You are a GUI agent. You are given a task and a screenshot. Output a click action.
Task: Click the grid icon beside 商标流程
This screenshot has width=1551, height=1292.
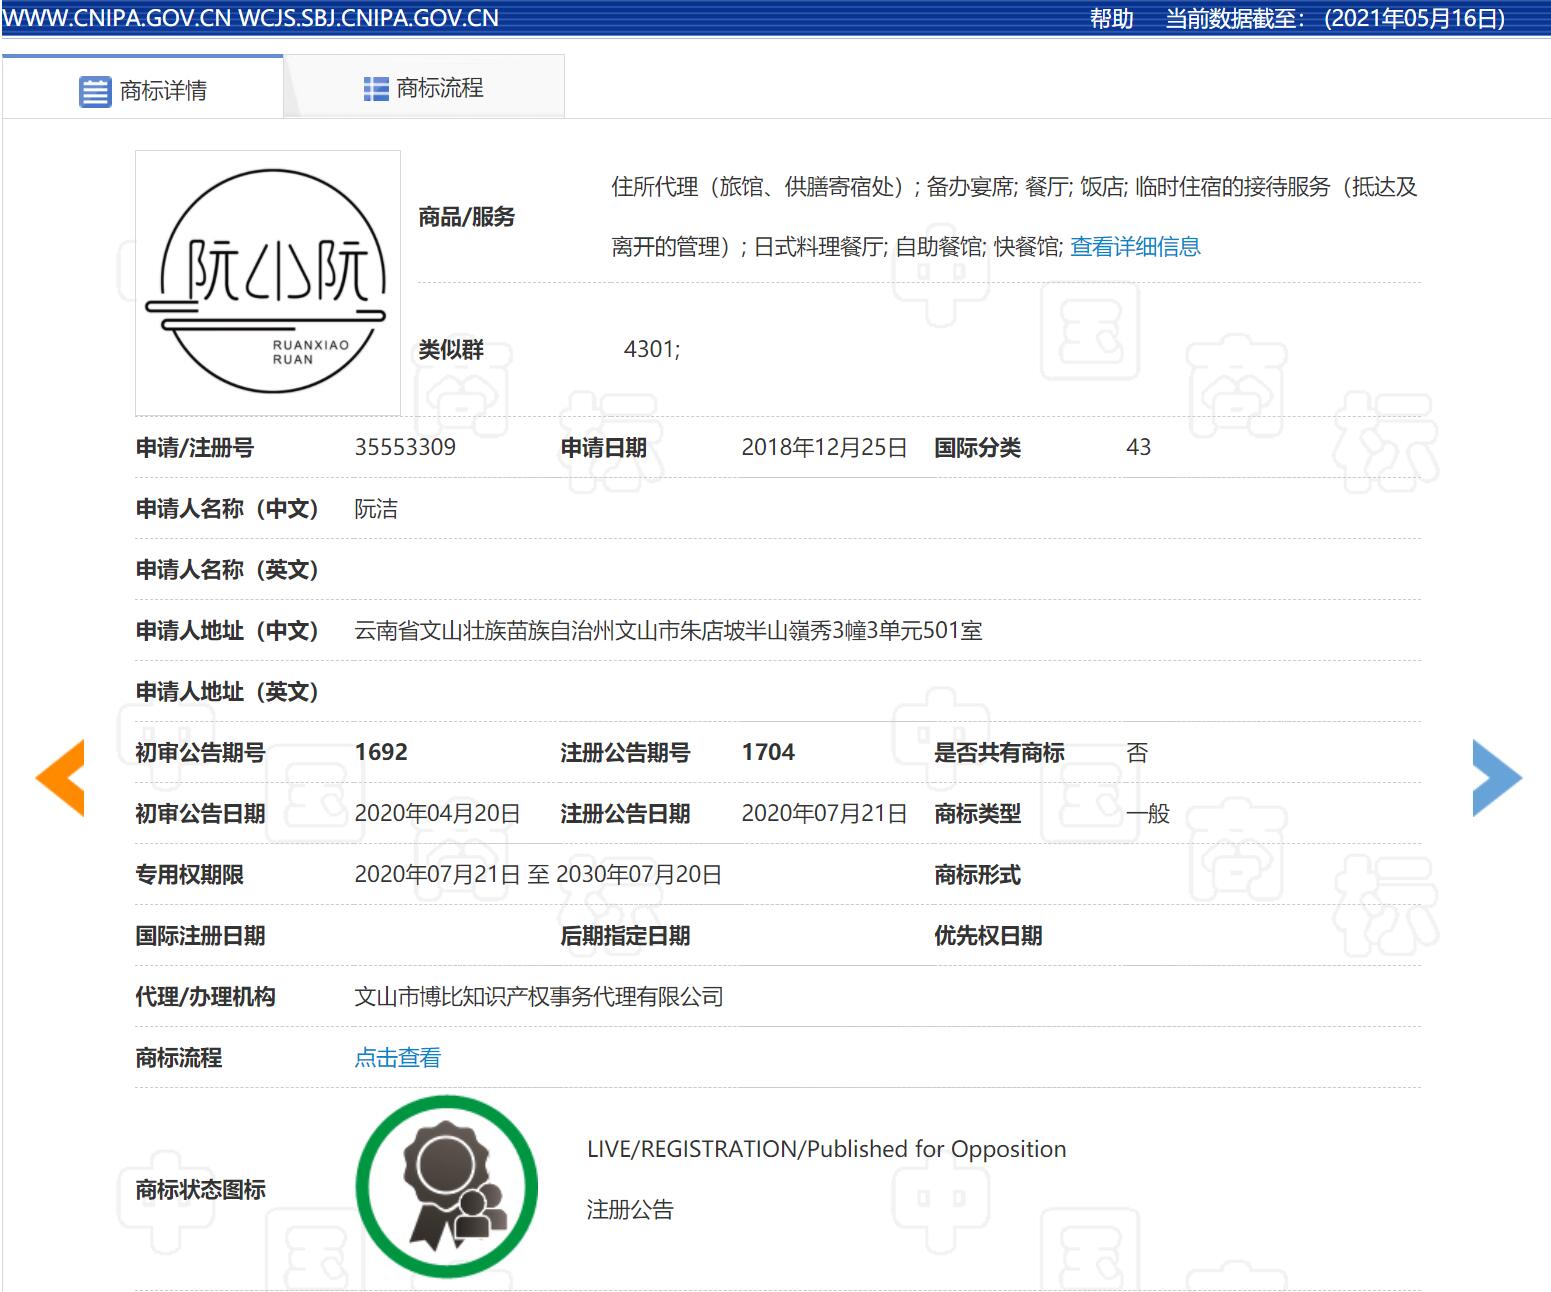coord(376,89)
